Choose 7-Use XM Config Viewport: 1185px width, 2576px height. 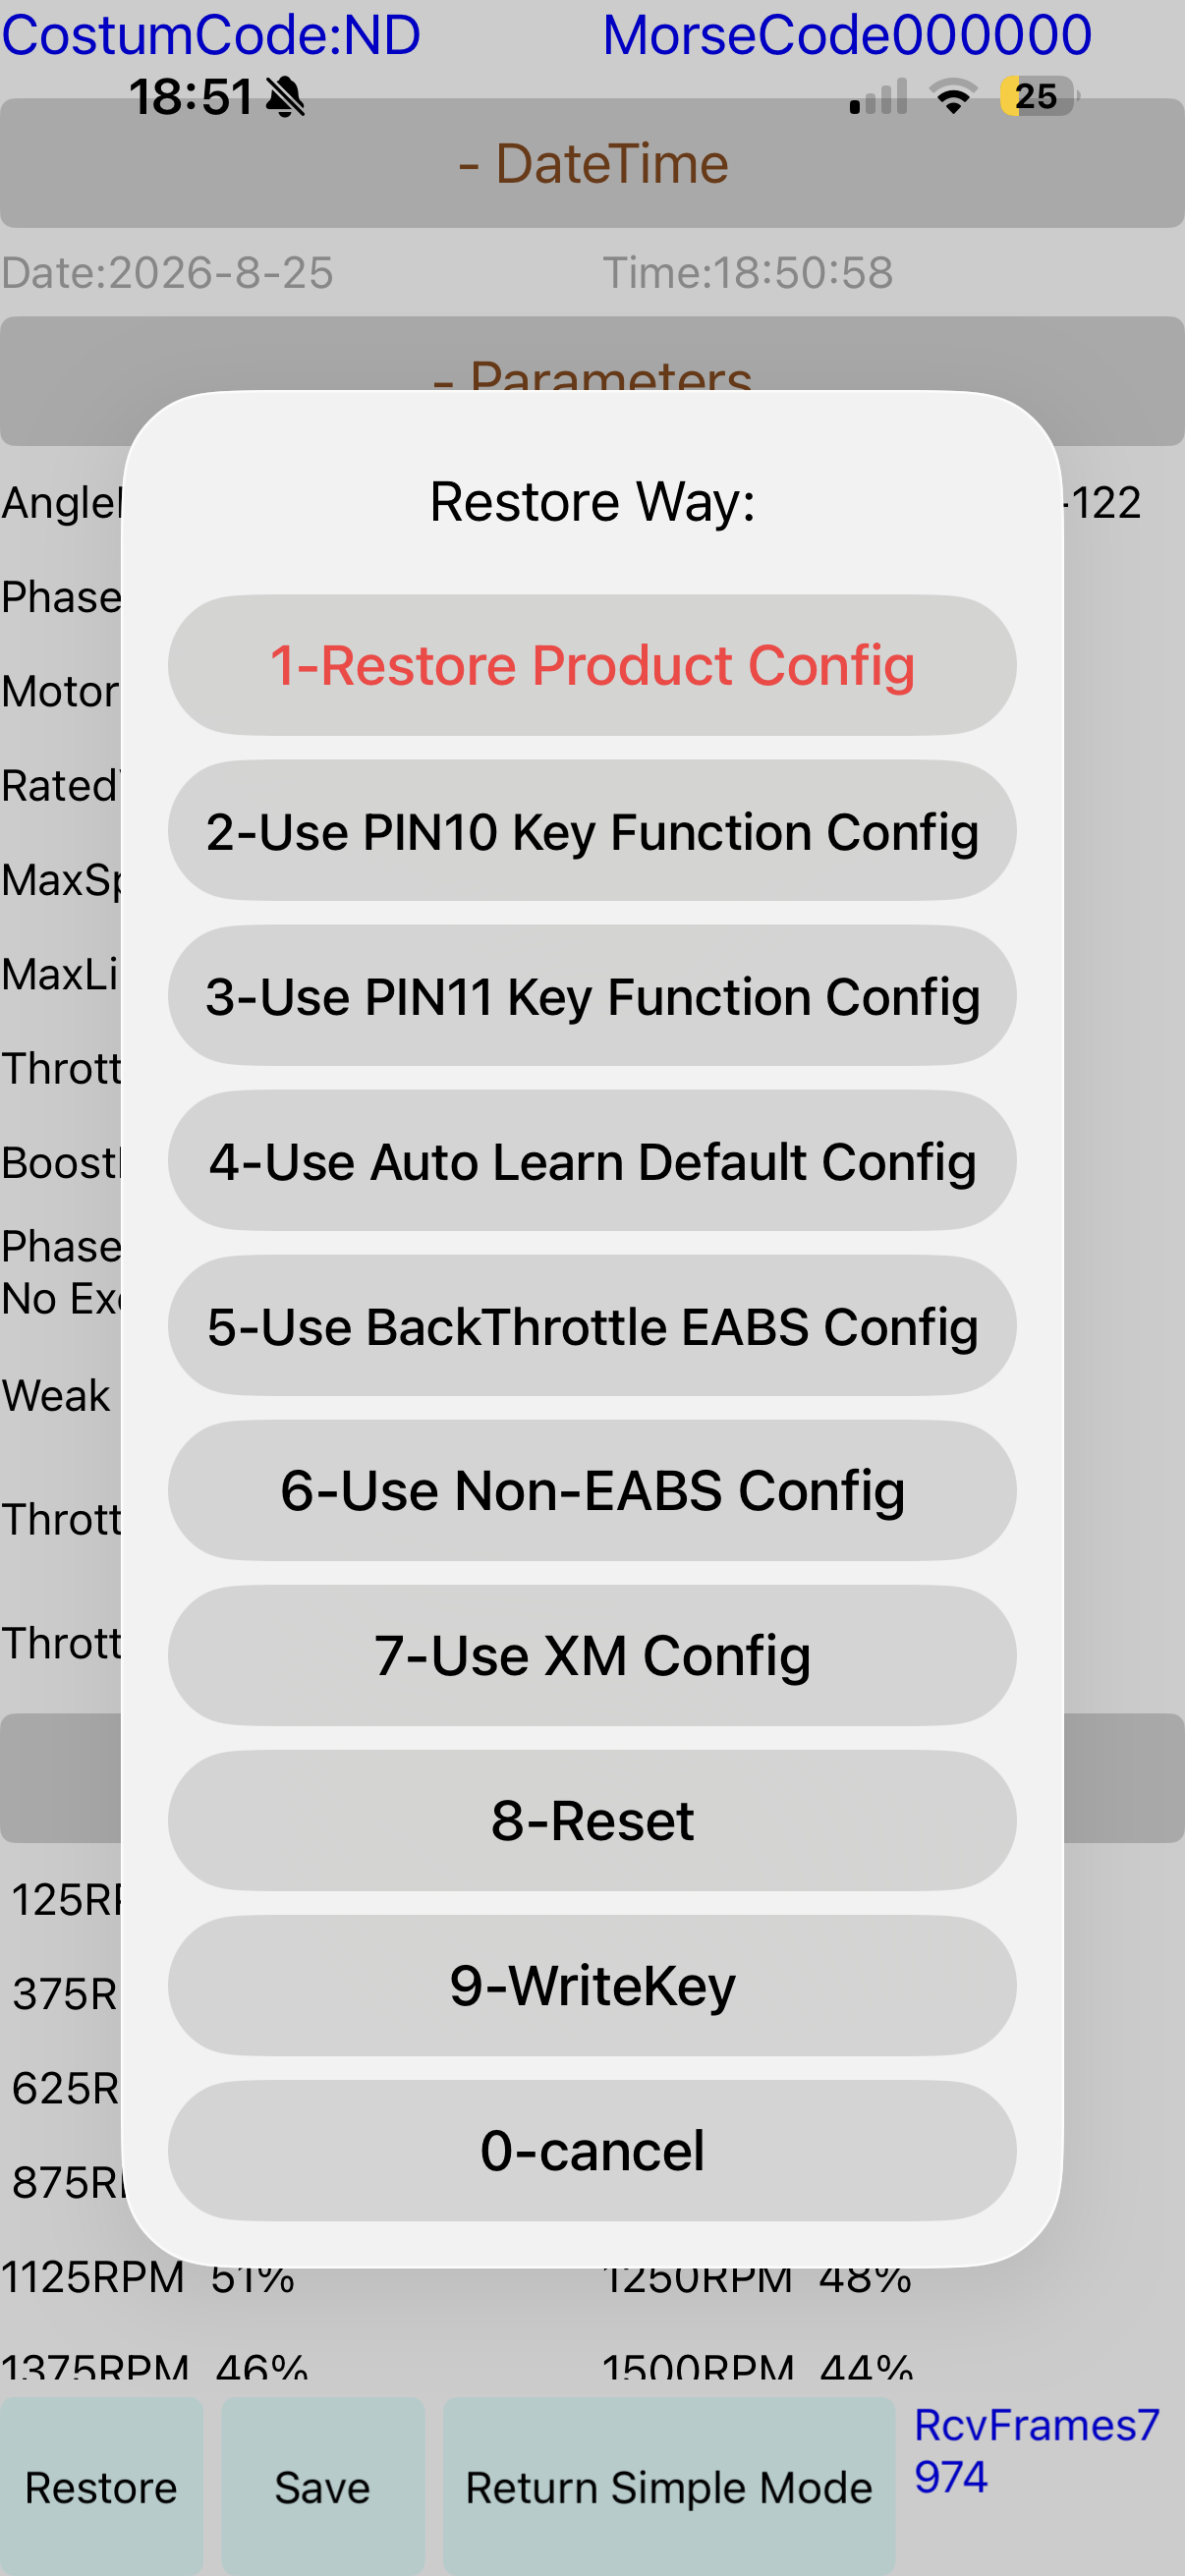tap(592, 1655)
